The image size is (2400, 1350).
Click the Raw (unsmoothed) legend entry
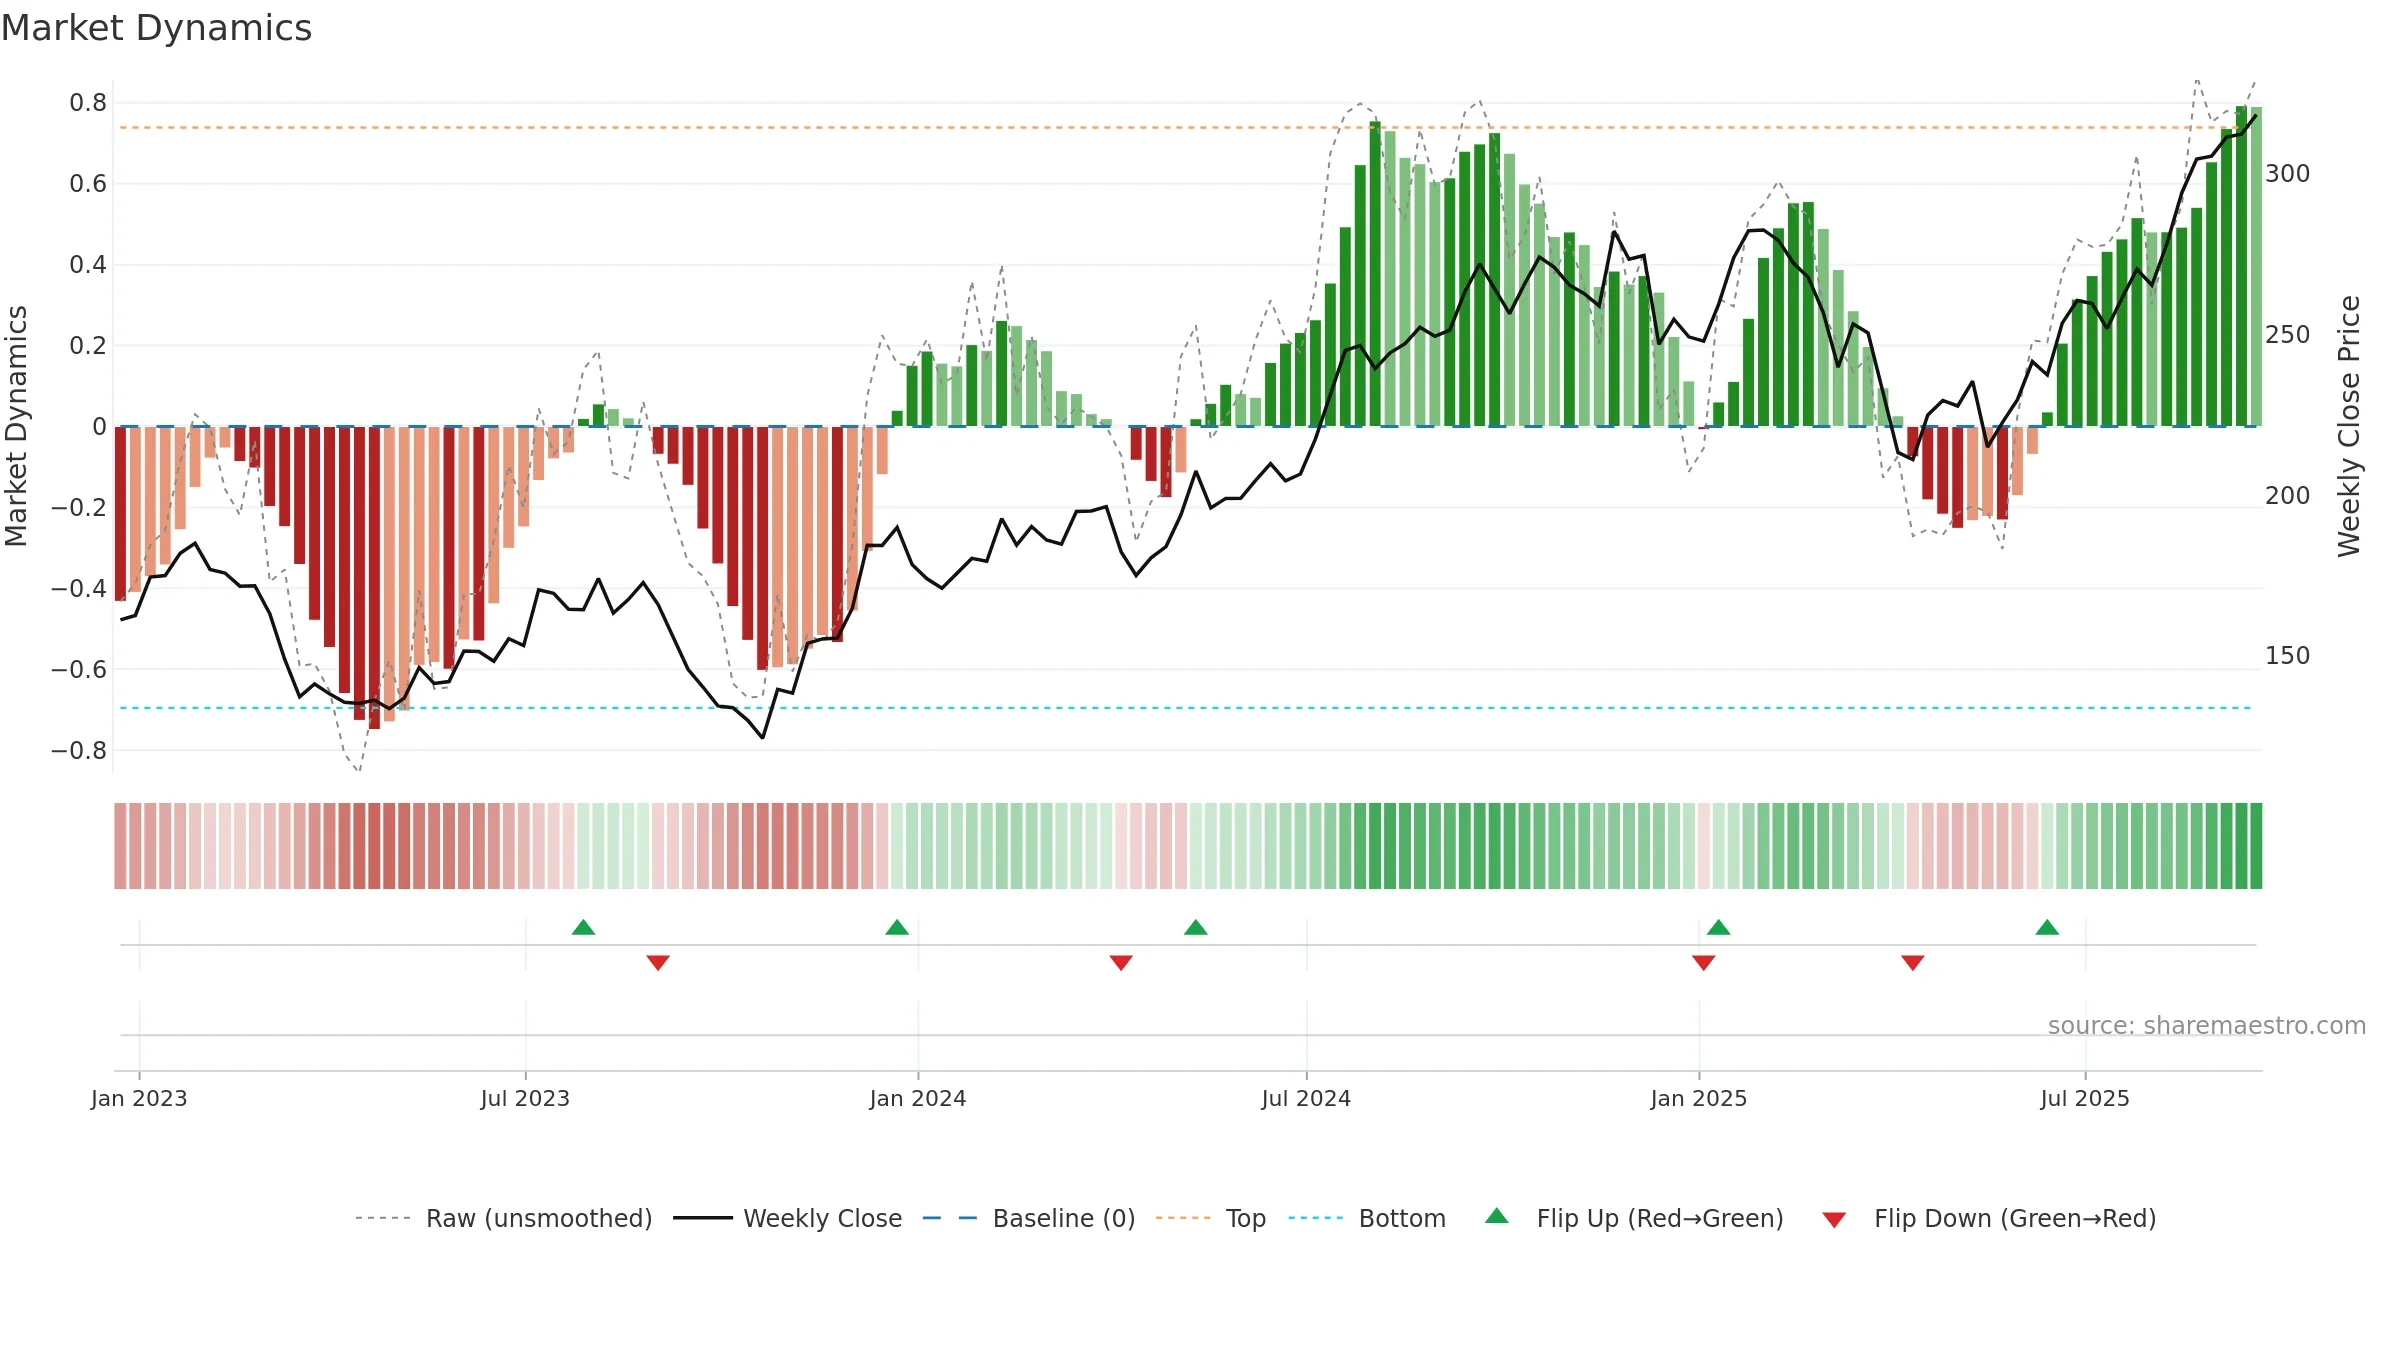point(504,1218)
